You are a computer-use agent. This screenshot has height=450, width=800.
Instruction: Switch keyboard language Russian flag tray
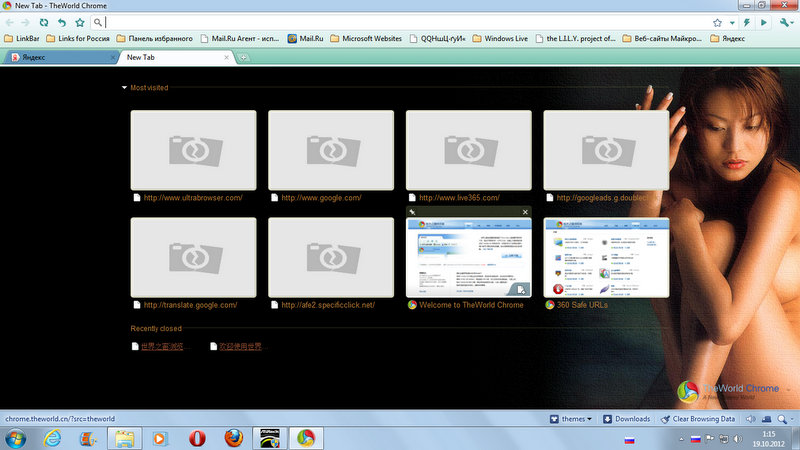point(695,439)
